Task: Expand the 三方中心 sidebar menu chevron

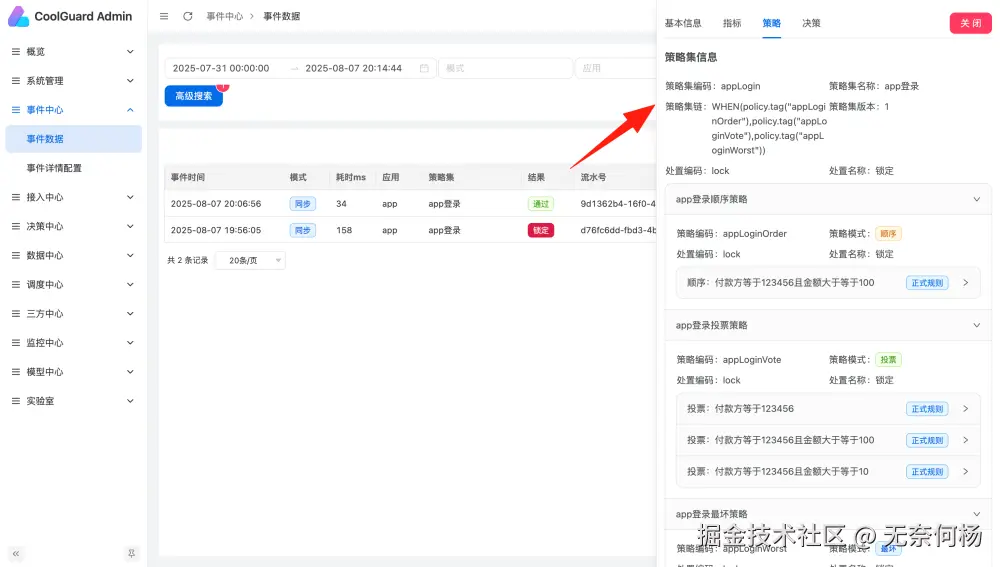Action: point(130,314)
